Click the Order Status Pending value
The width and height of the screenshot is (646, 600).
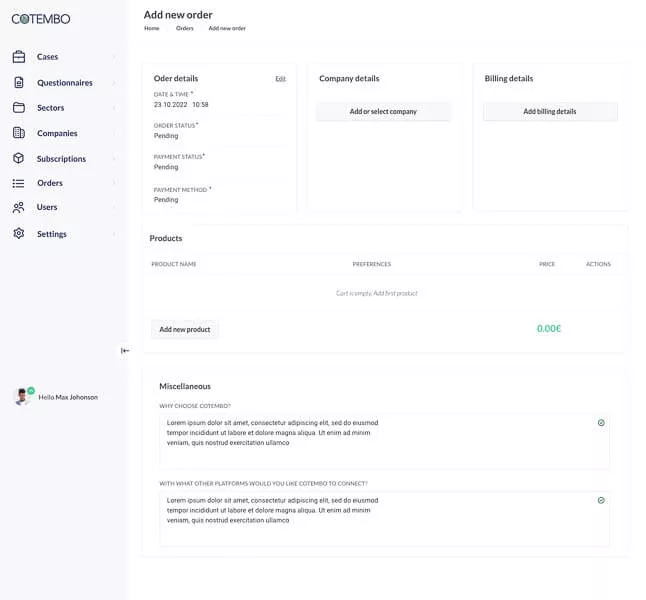166,136
